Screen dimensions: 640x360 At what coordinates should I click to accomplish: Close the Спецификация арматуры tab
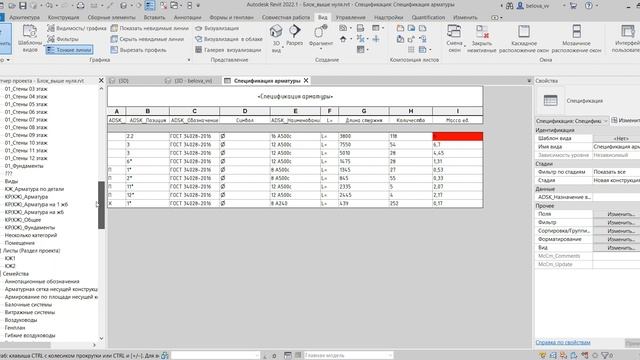click(306, 81)
